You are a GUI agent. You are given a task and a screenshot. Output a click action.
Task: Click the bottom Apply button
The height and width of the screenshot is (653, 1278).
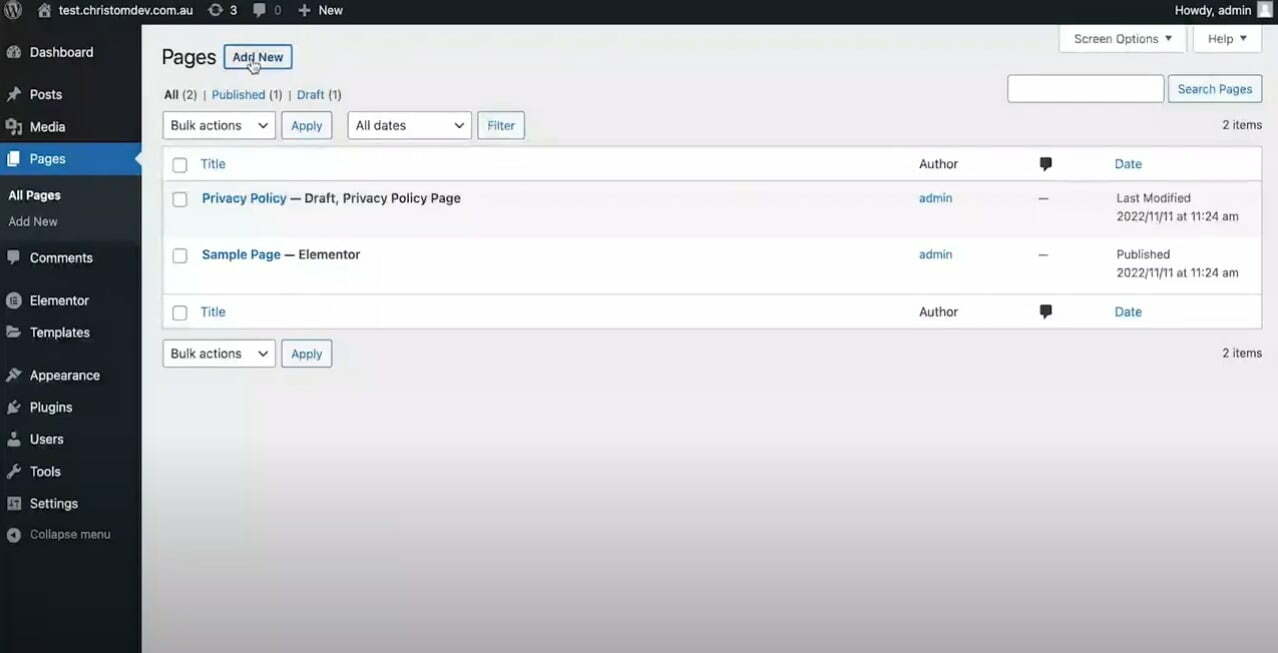point(306,353)
